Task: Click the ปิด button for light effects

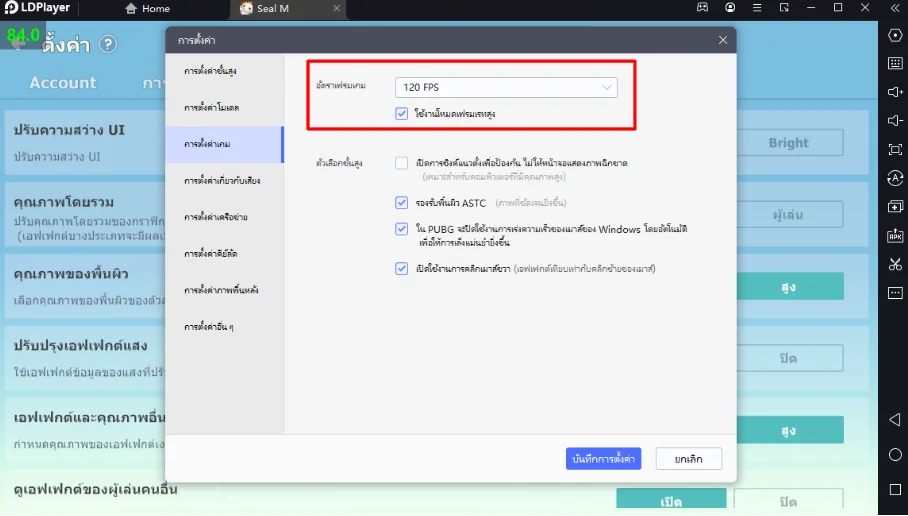Action: [789, 358]
